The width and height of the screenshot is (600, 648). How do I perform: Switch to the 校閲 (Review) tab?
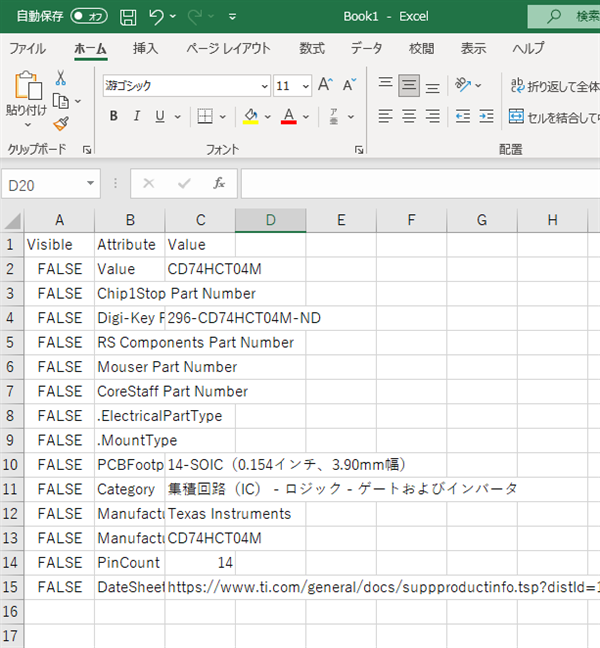point(421,49)
